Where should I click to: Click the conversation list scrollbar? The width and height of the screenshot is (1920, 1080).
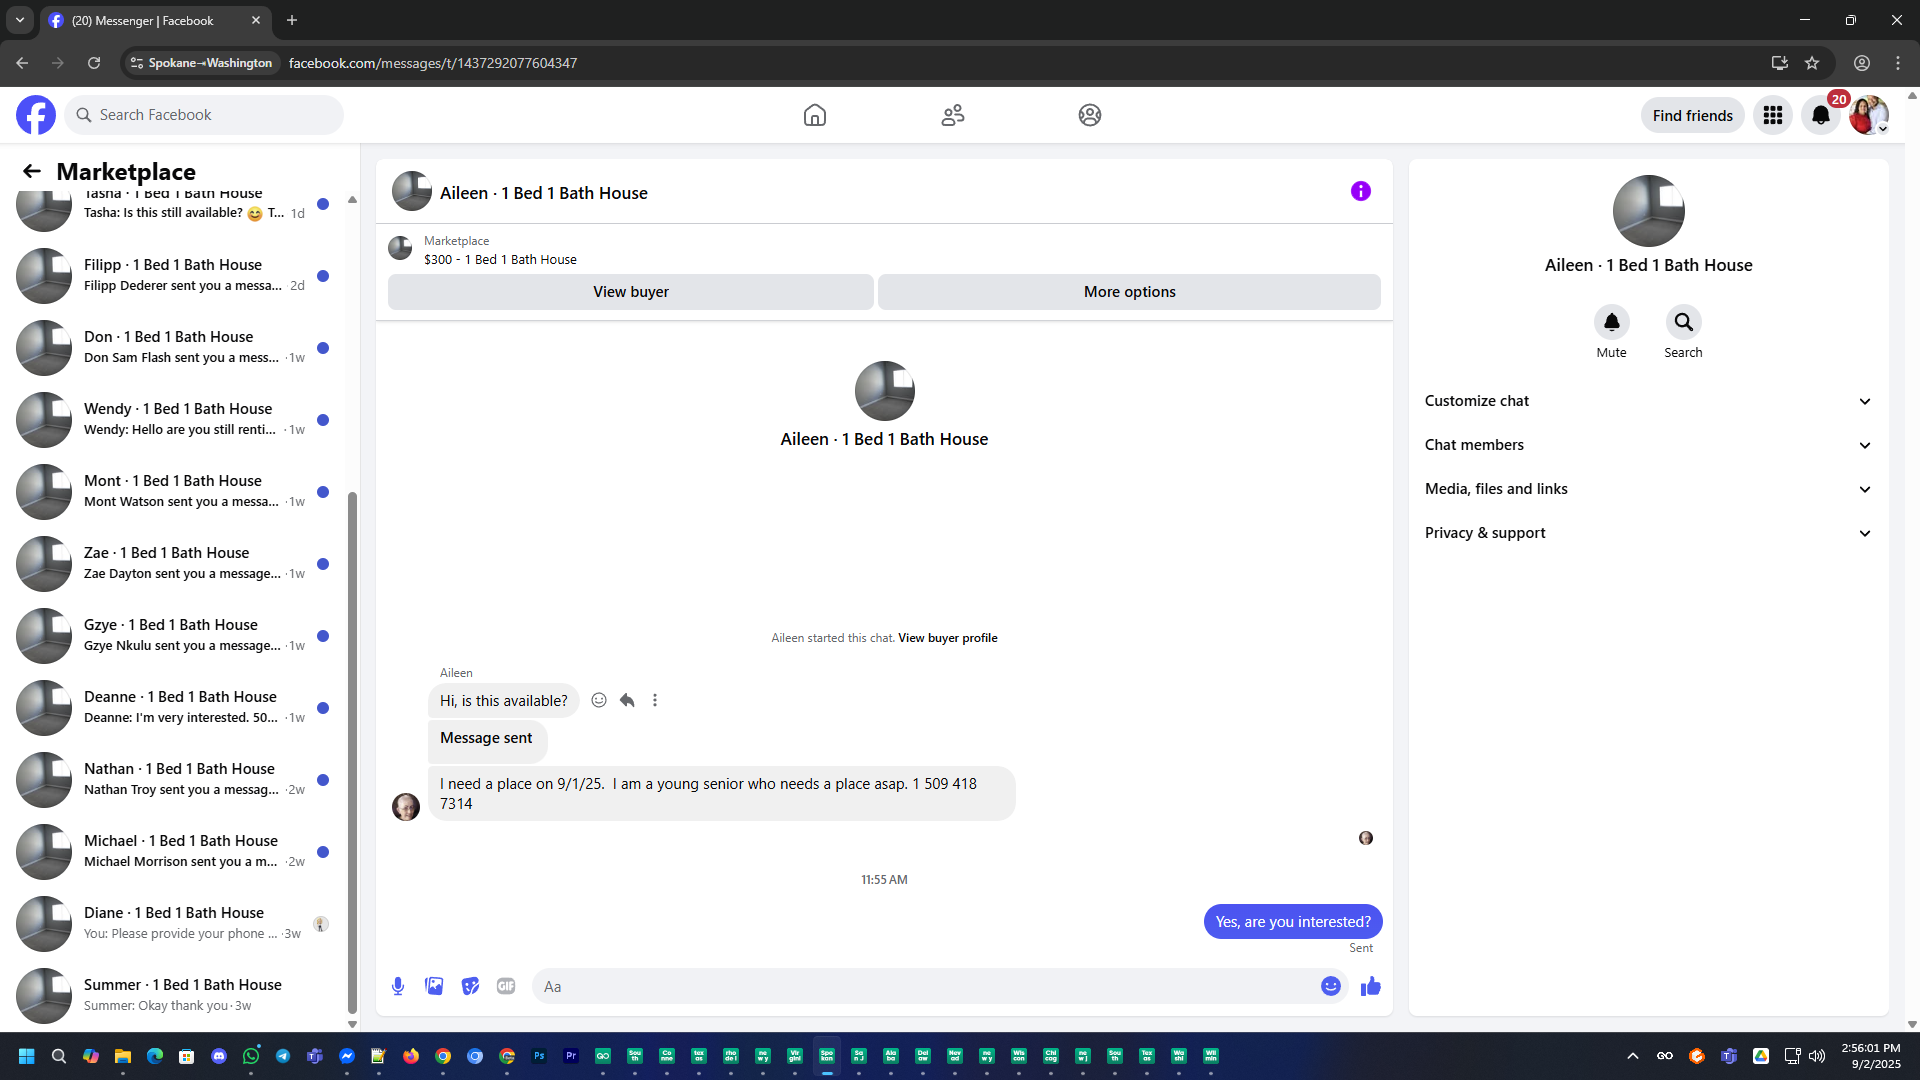click(352, 750)
